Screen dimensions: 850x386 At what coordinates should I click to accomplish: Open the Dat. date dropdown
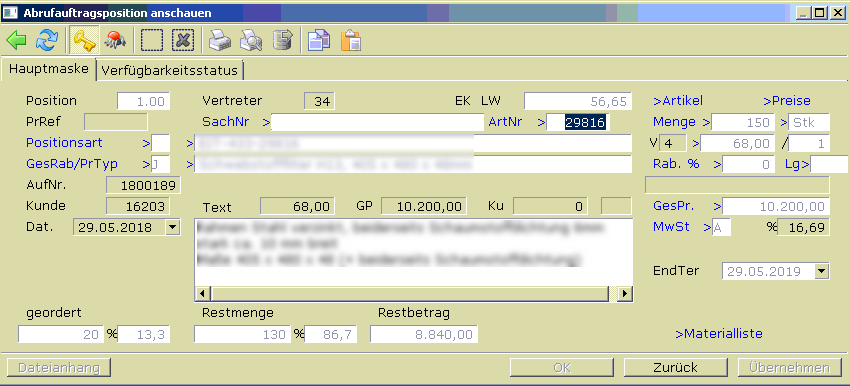point(172,227)
